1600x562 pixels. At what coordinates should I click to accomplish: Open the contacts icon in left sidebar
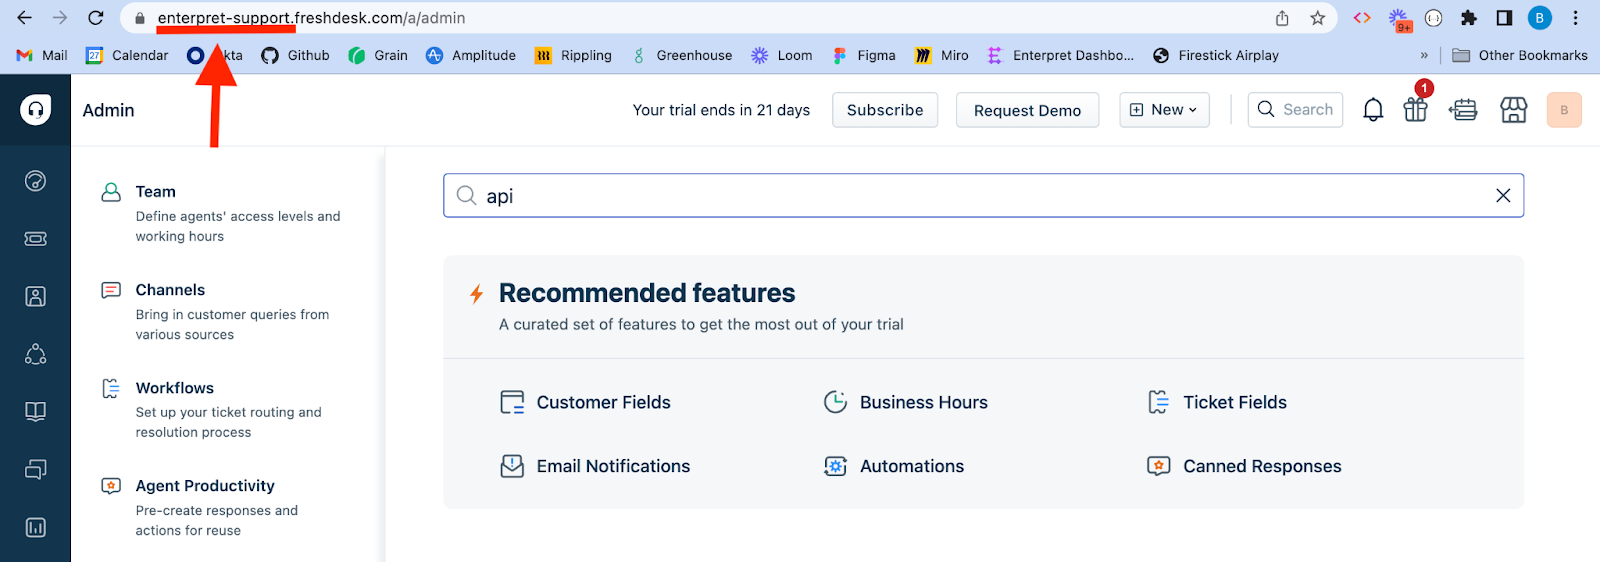[x=35, y=296]
